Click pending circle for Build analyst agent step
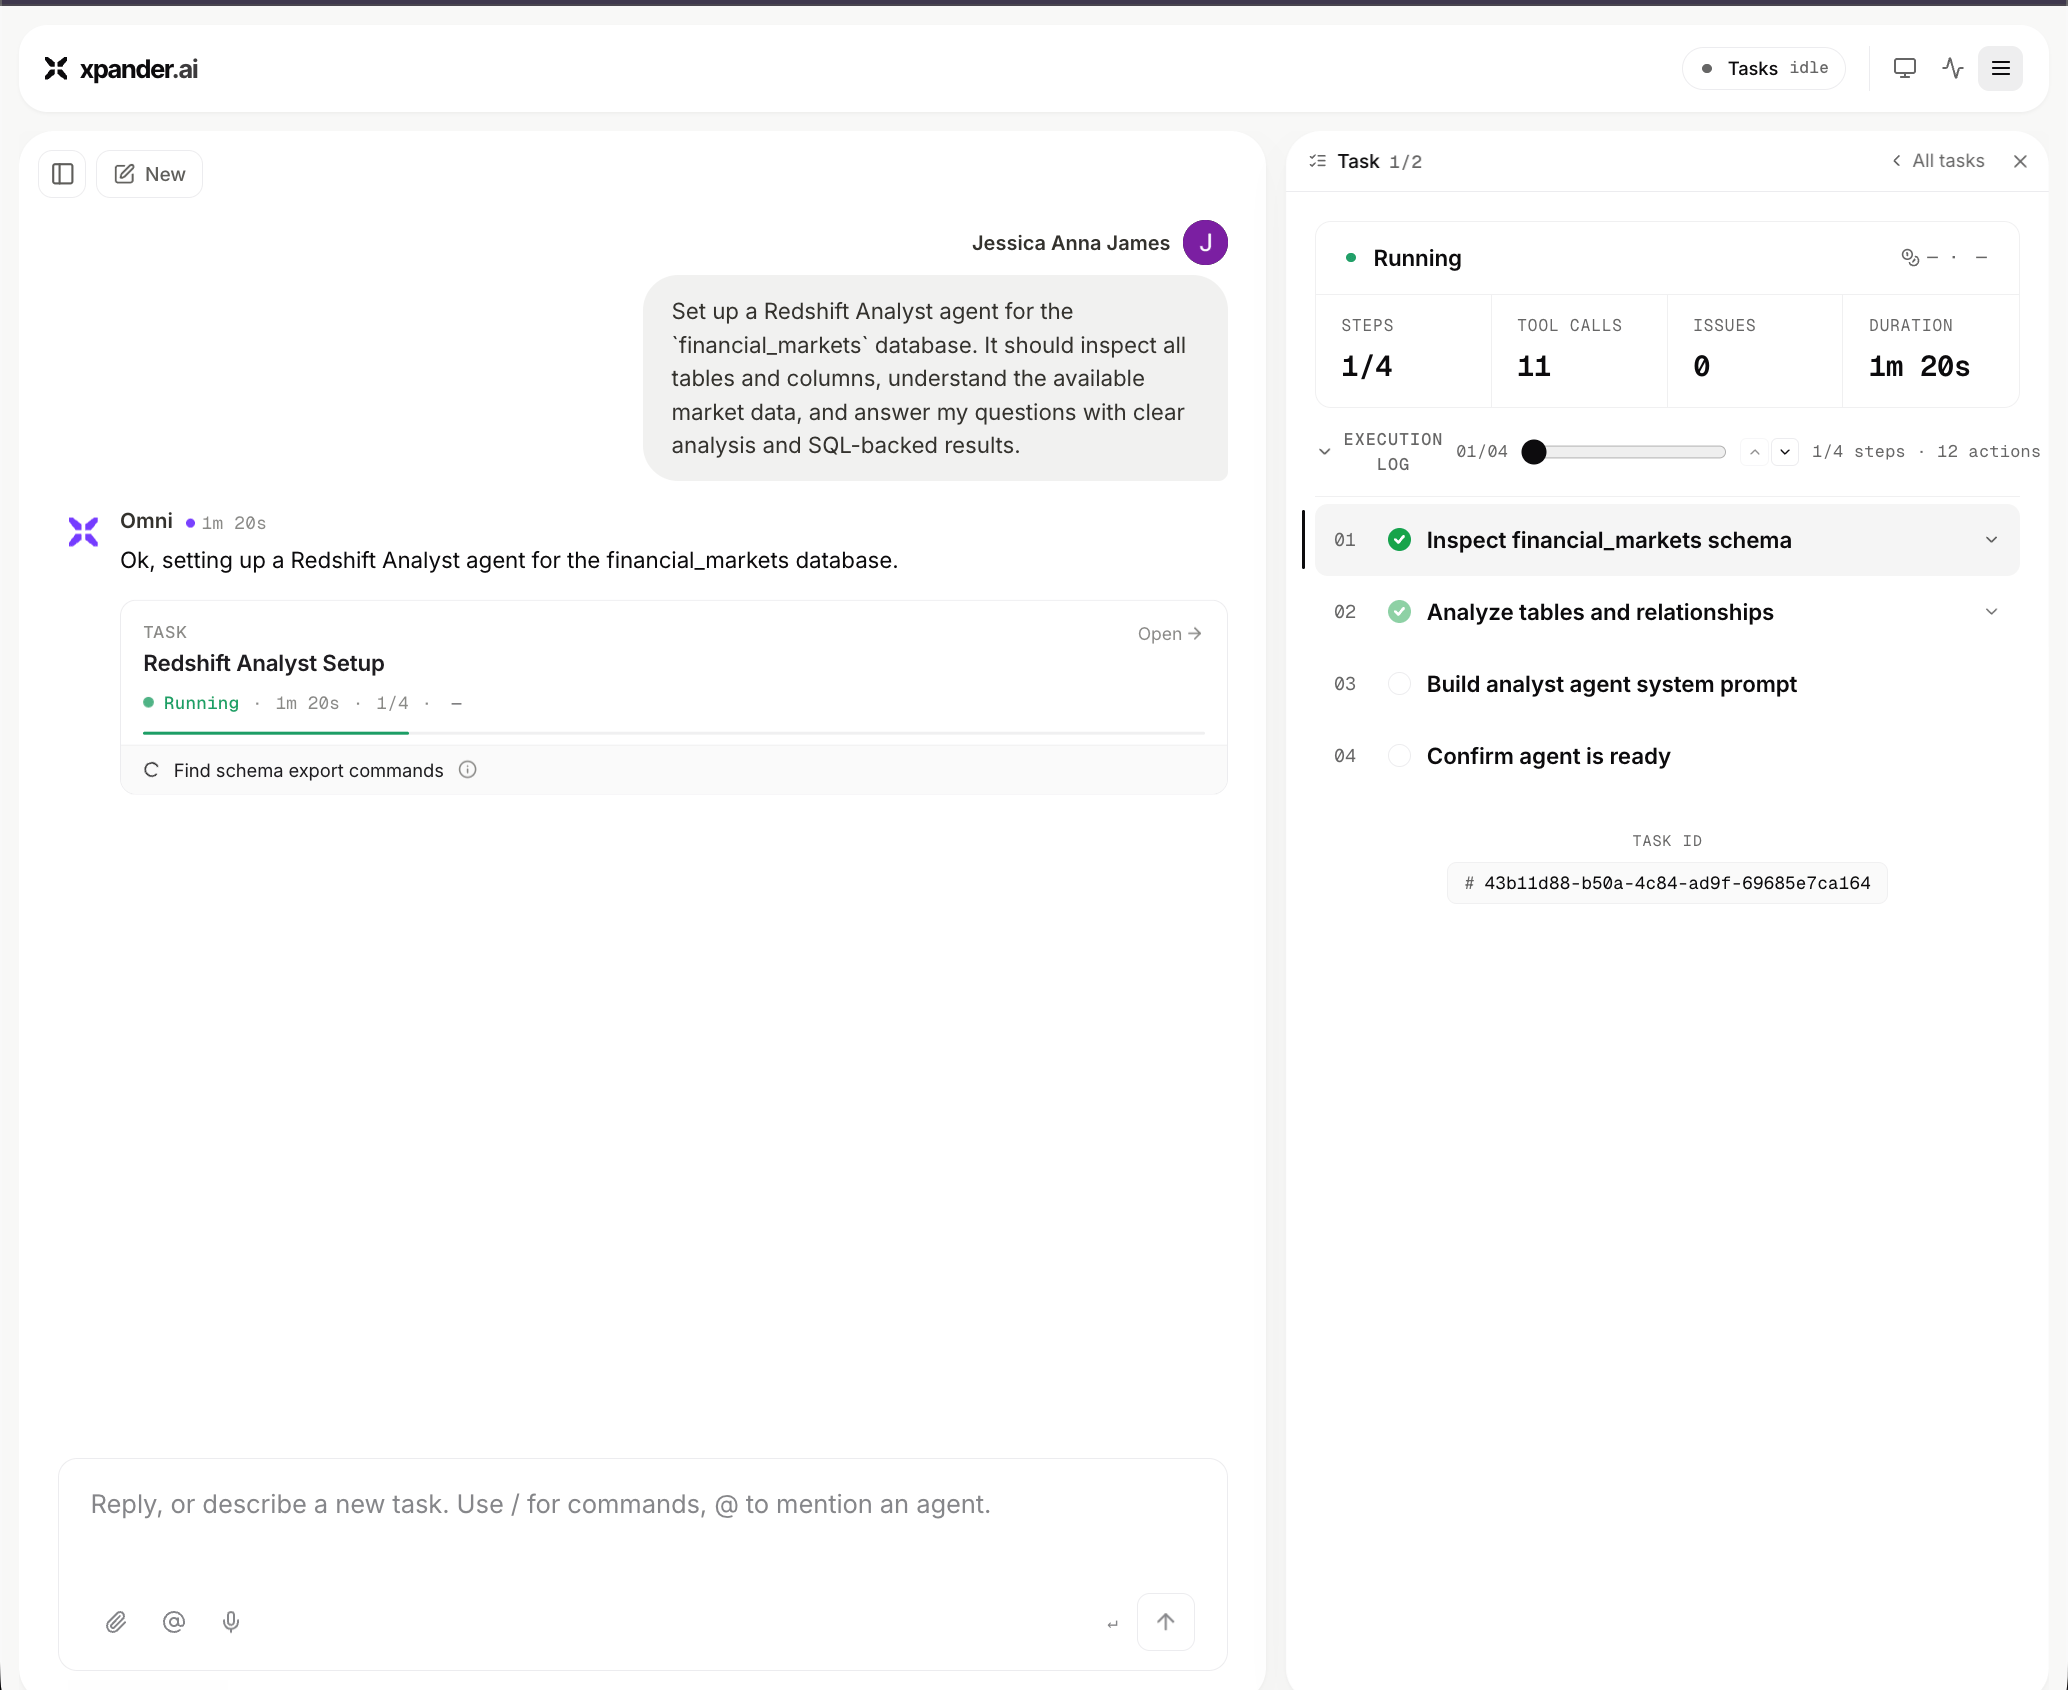The height and width of the screenshot is (1690, 2068). (x=1400, y=684)
